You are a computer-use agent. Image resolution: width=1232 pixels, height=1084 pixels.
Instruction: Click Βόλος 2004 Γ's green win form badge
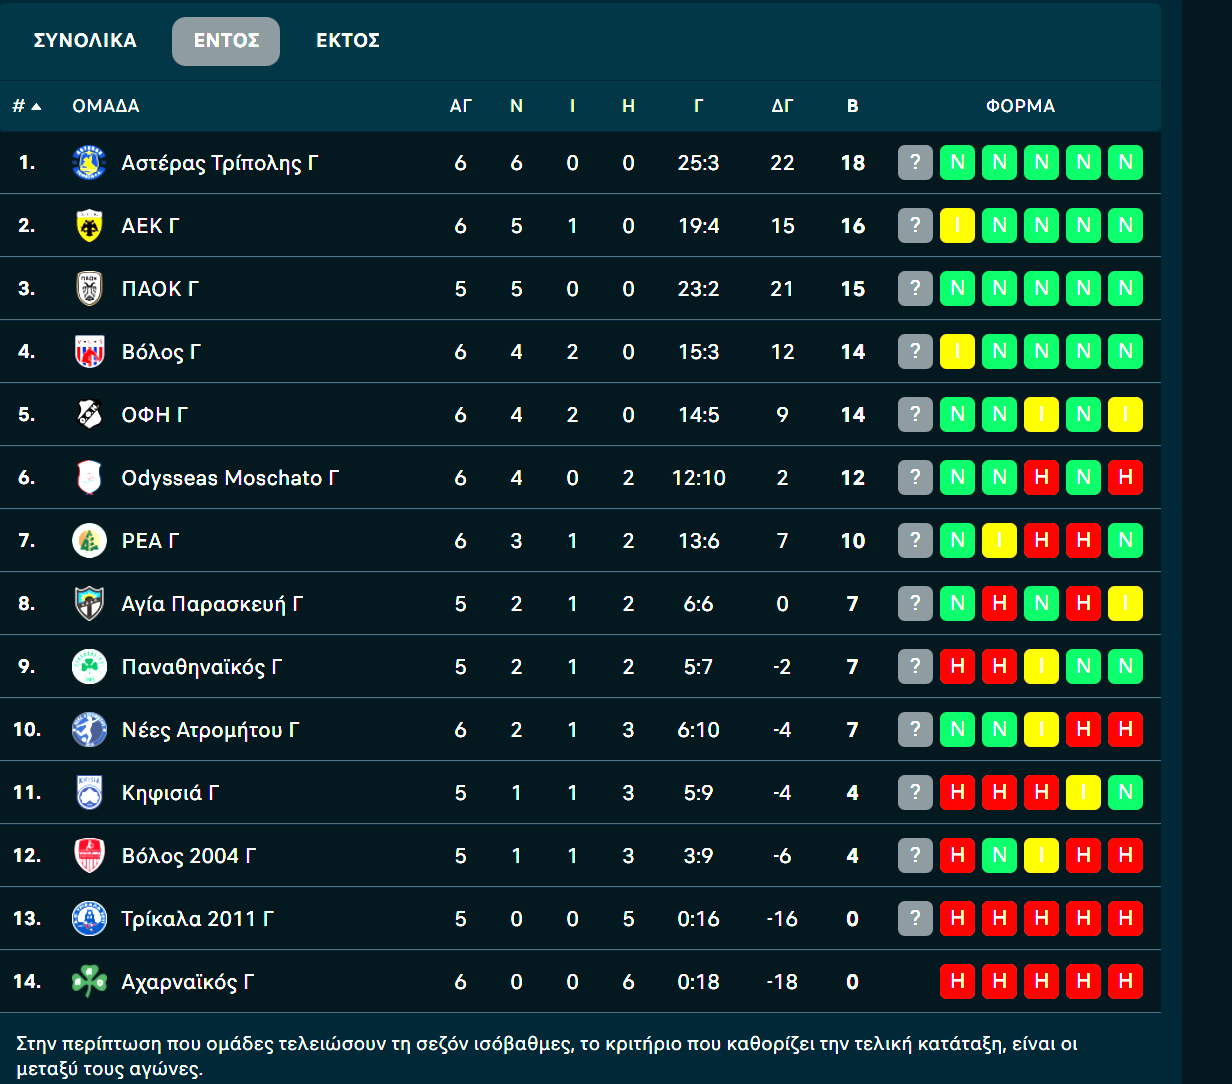coord(999,856)
